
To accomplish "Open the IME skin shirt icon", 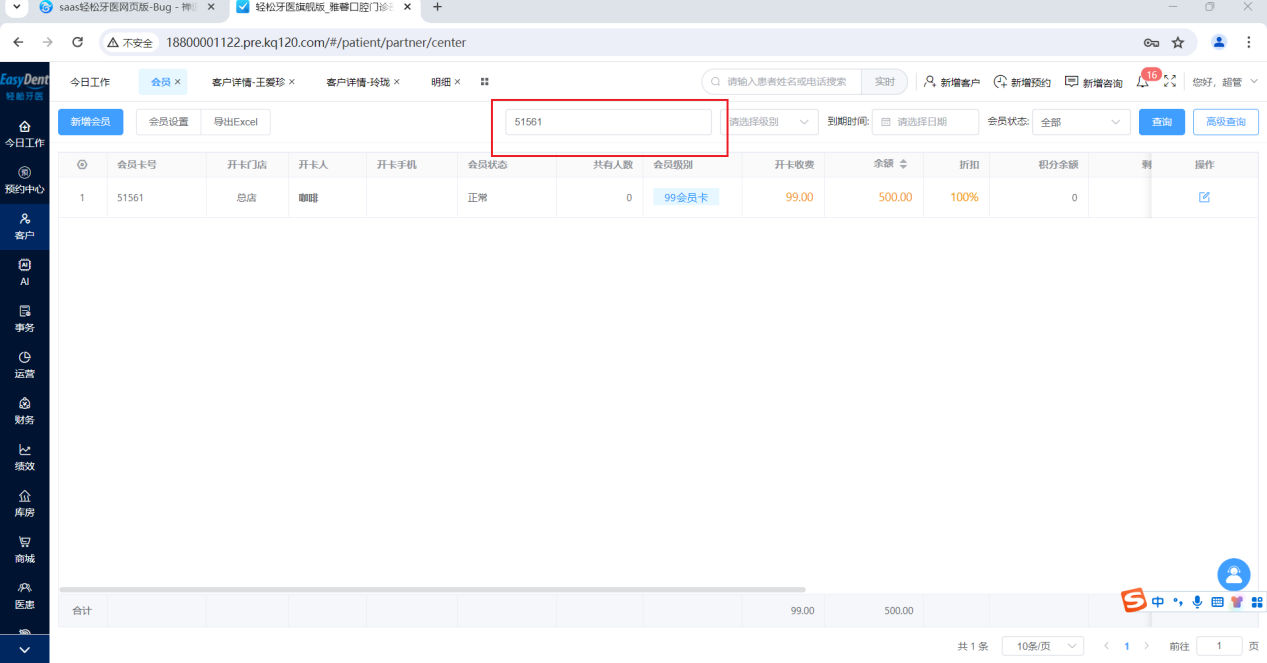I will pyautogui.click(x=1237, y=602).
